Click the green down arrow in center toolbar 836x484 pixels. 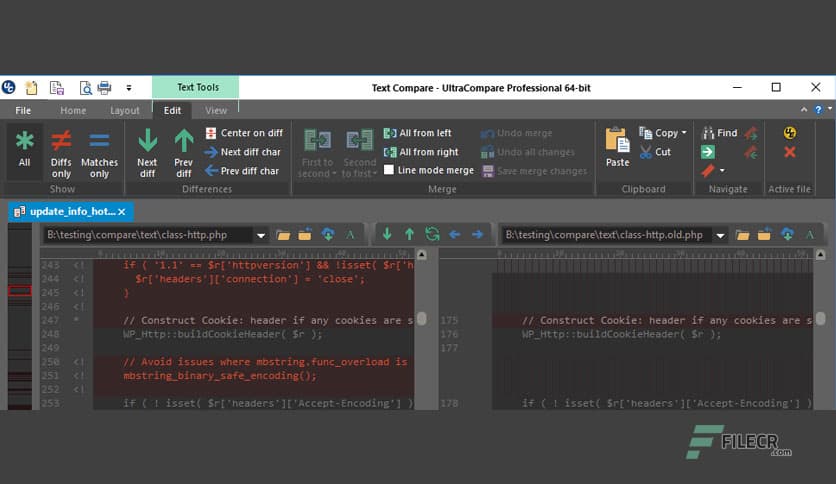click(x=387, y=234)
